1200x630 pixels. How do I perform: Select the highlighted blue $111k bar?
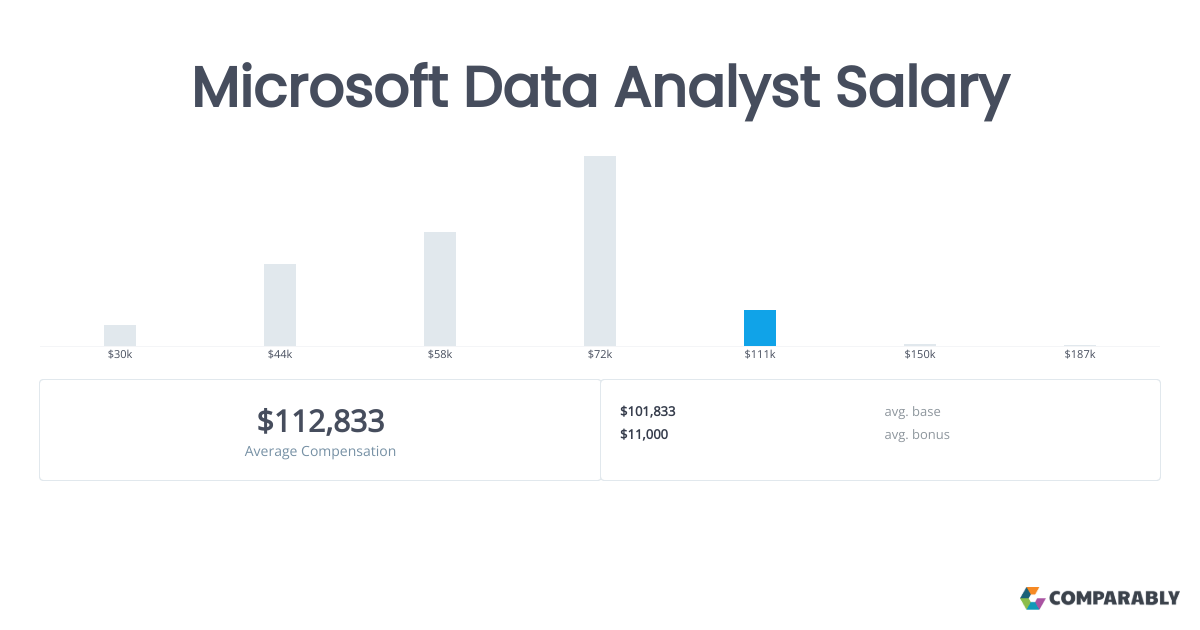point(760,328)
